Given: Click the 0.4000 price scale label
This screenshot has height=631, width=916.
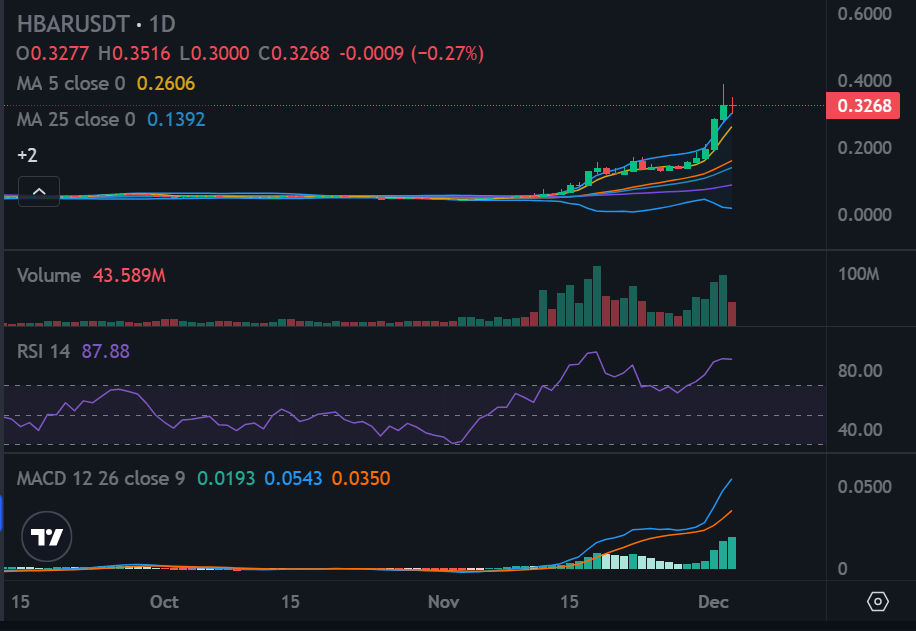Looking at the screenshot, I should [x=865, y=81].
